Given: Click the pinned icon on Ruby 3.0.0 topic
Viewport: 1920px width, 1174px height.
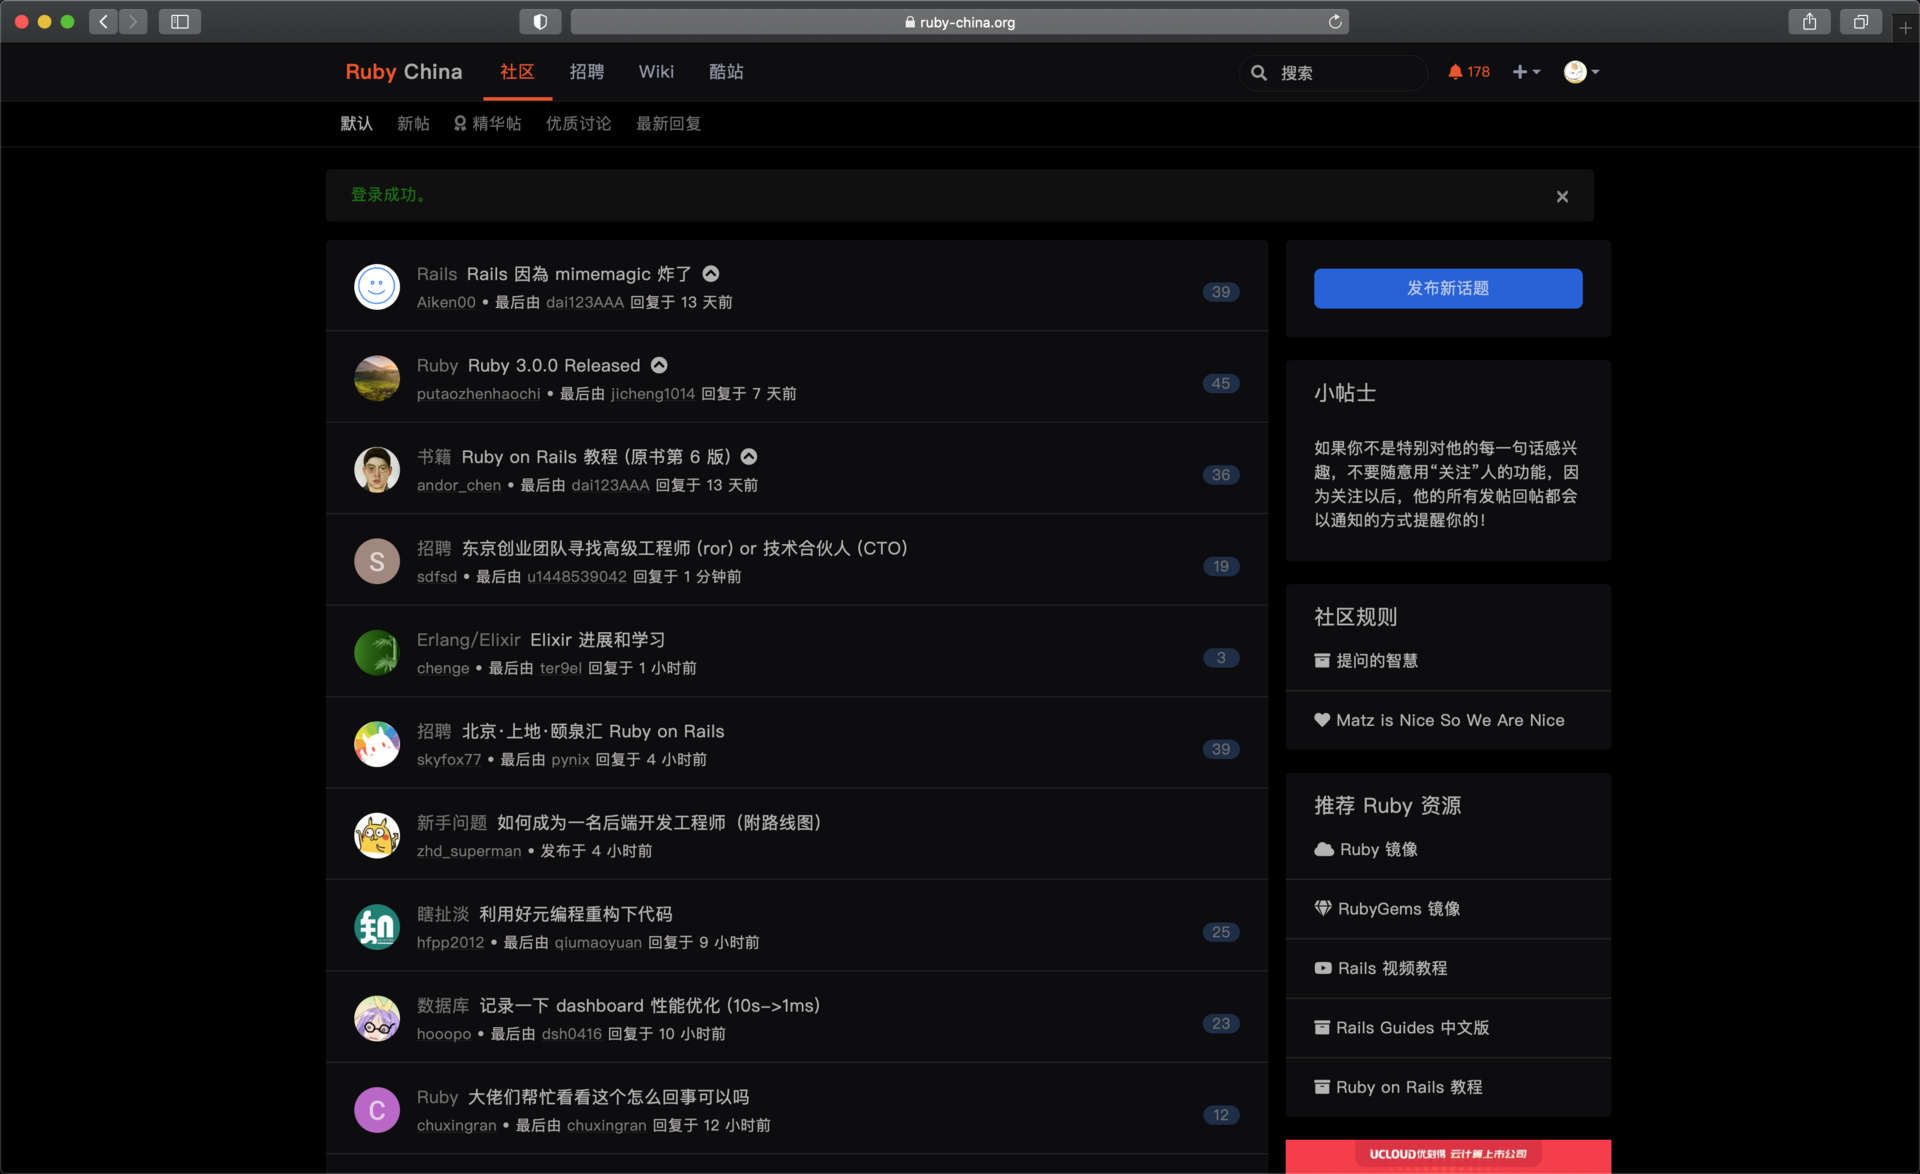Looking at the screenshot, I should click(x=659, y=366).
